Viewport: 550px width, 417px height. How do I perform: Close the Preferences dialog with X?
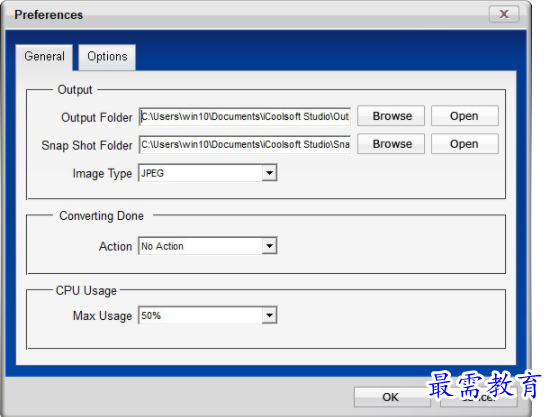click(504, 14)
